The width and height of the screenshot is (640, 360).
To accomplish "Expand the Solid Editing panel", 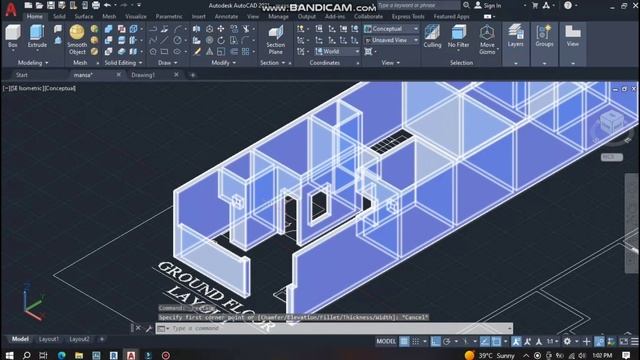I will [x=123, y=63].
